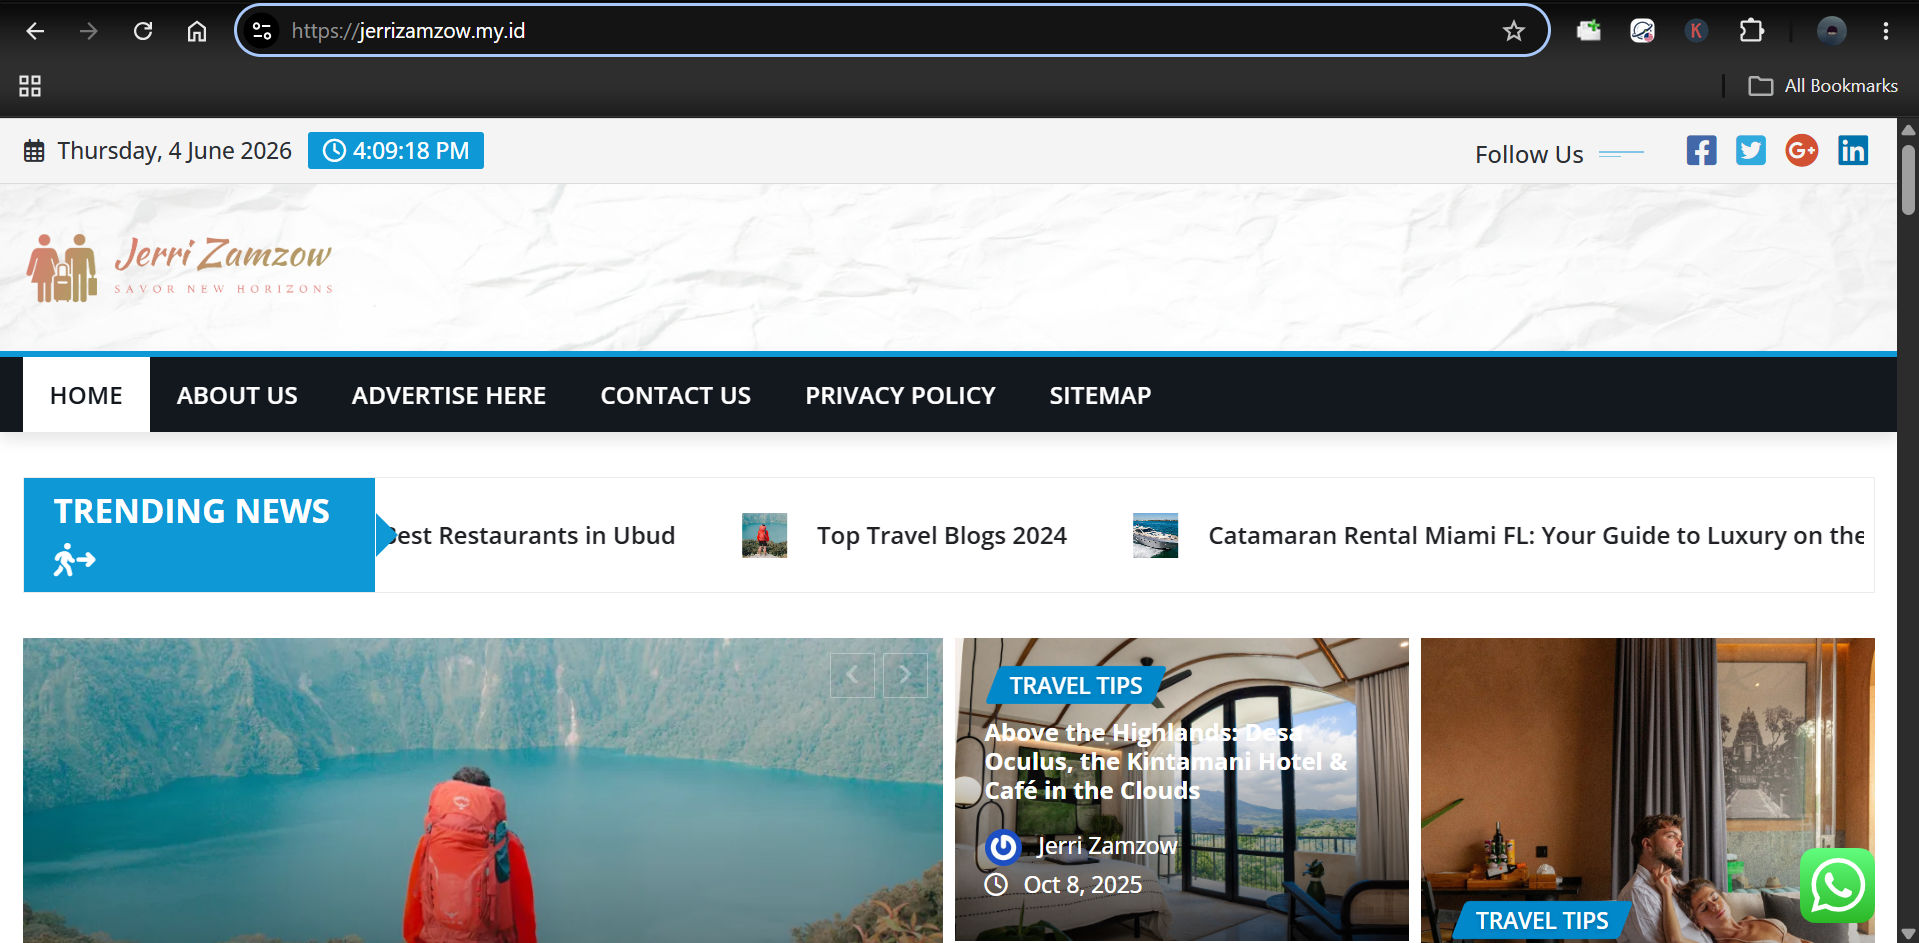Open the browser profile avatar

pyautogui.click(x=1831, y=31)
